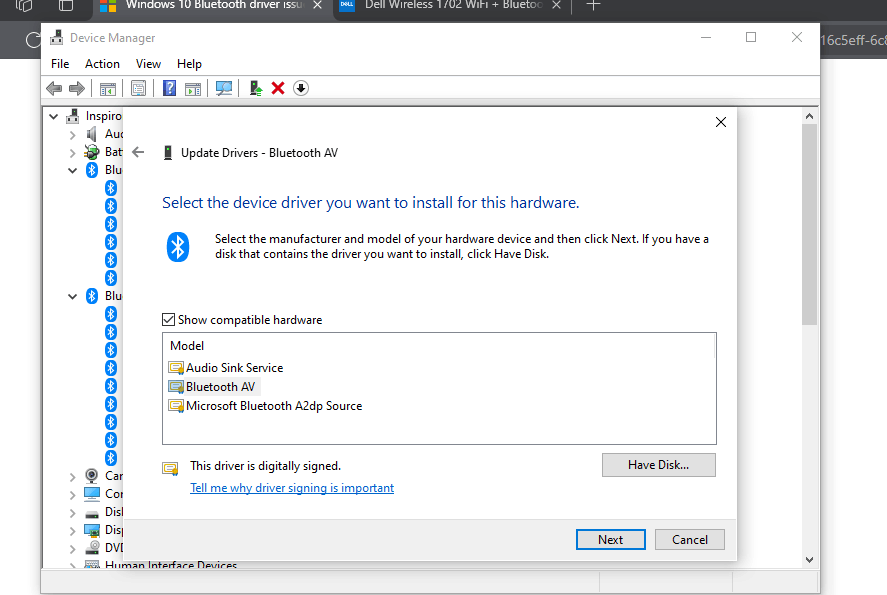Image resolution: width=887 pixels, height=595 pixels.
Task: Click the Update device driver toolbar icon
Action: coord(256,88)
